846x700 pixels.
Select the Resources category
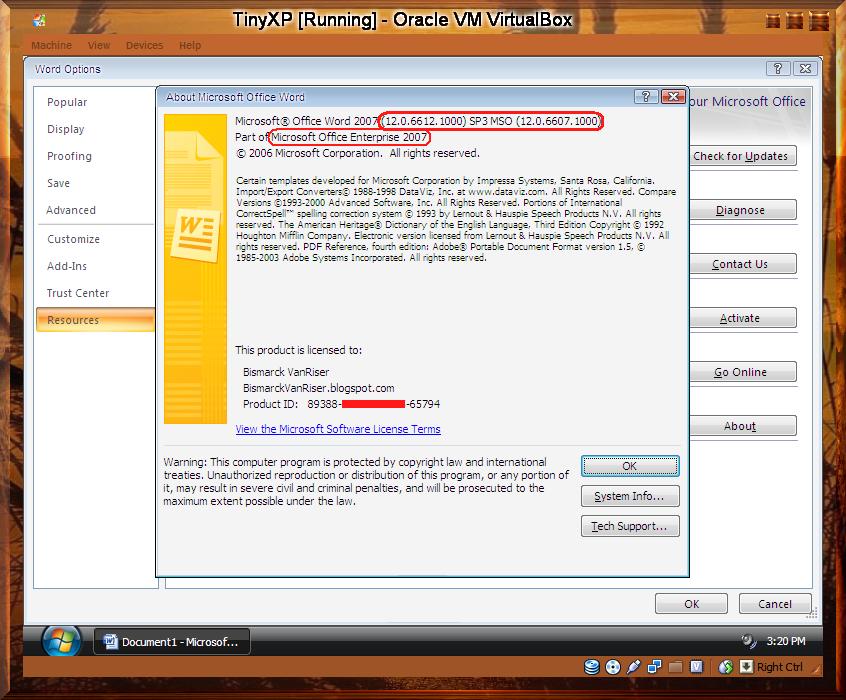[95, 320]
